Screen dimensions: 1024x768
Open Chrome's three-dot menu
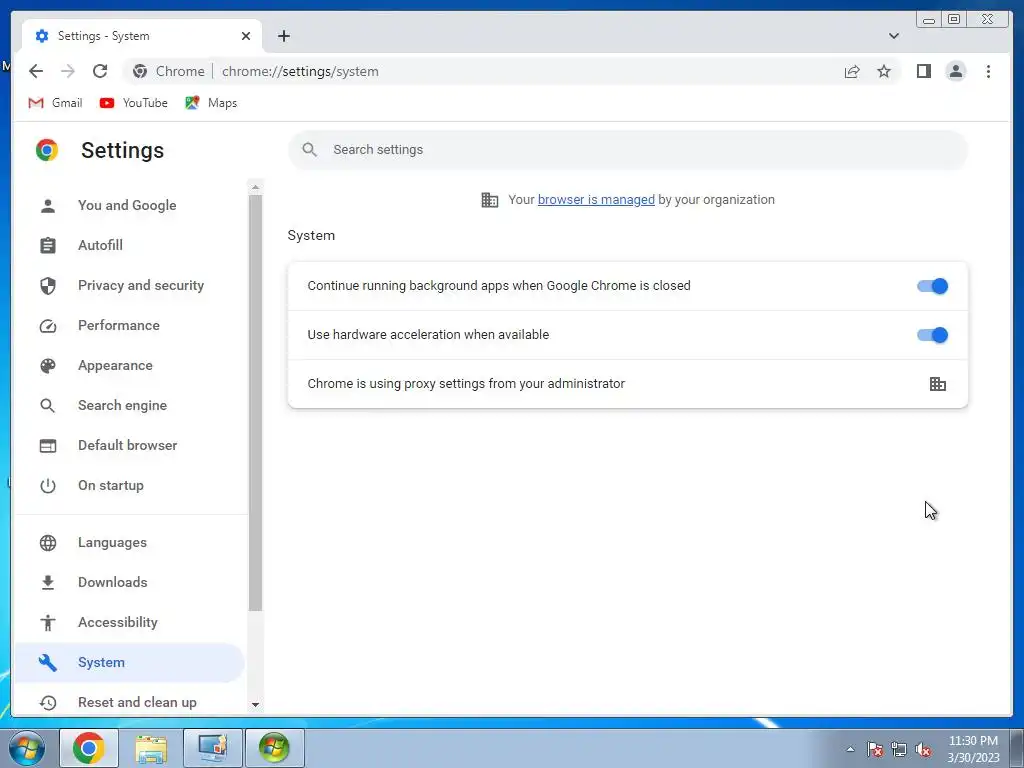(988, 71)
